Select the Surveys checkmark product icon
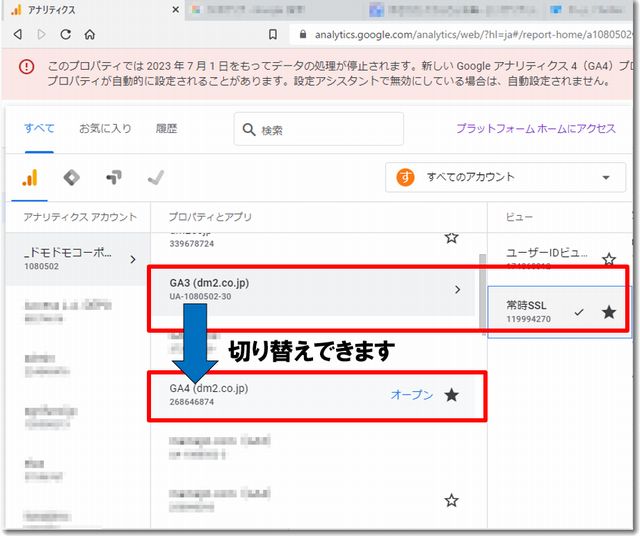 pos(156,178)
